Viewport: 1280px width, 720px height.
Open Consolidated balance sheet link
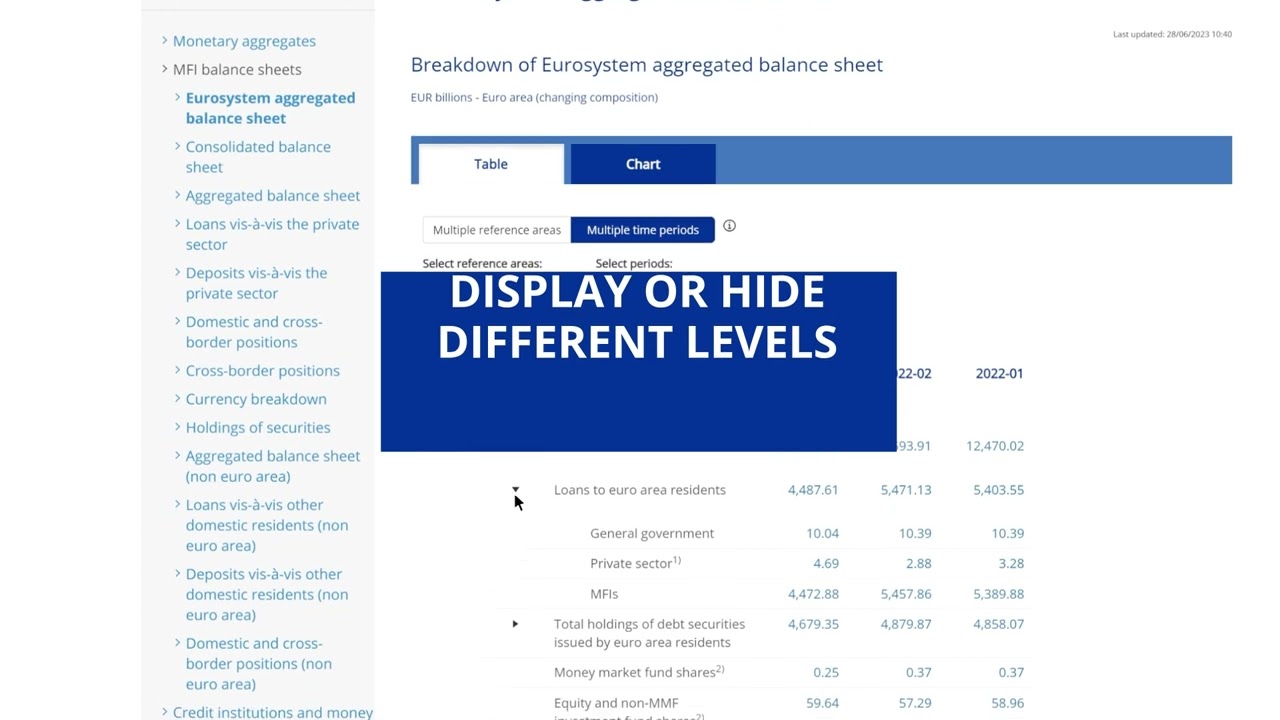tap(258, 157)
